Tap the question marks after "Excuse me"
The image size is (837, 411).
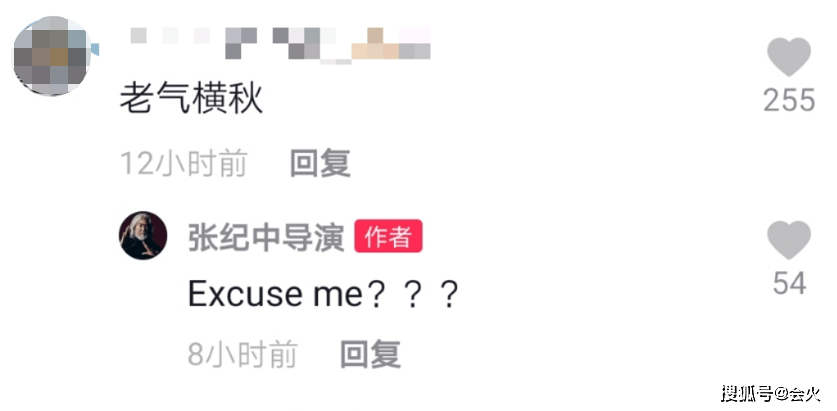413,295
